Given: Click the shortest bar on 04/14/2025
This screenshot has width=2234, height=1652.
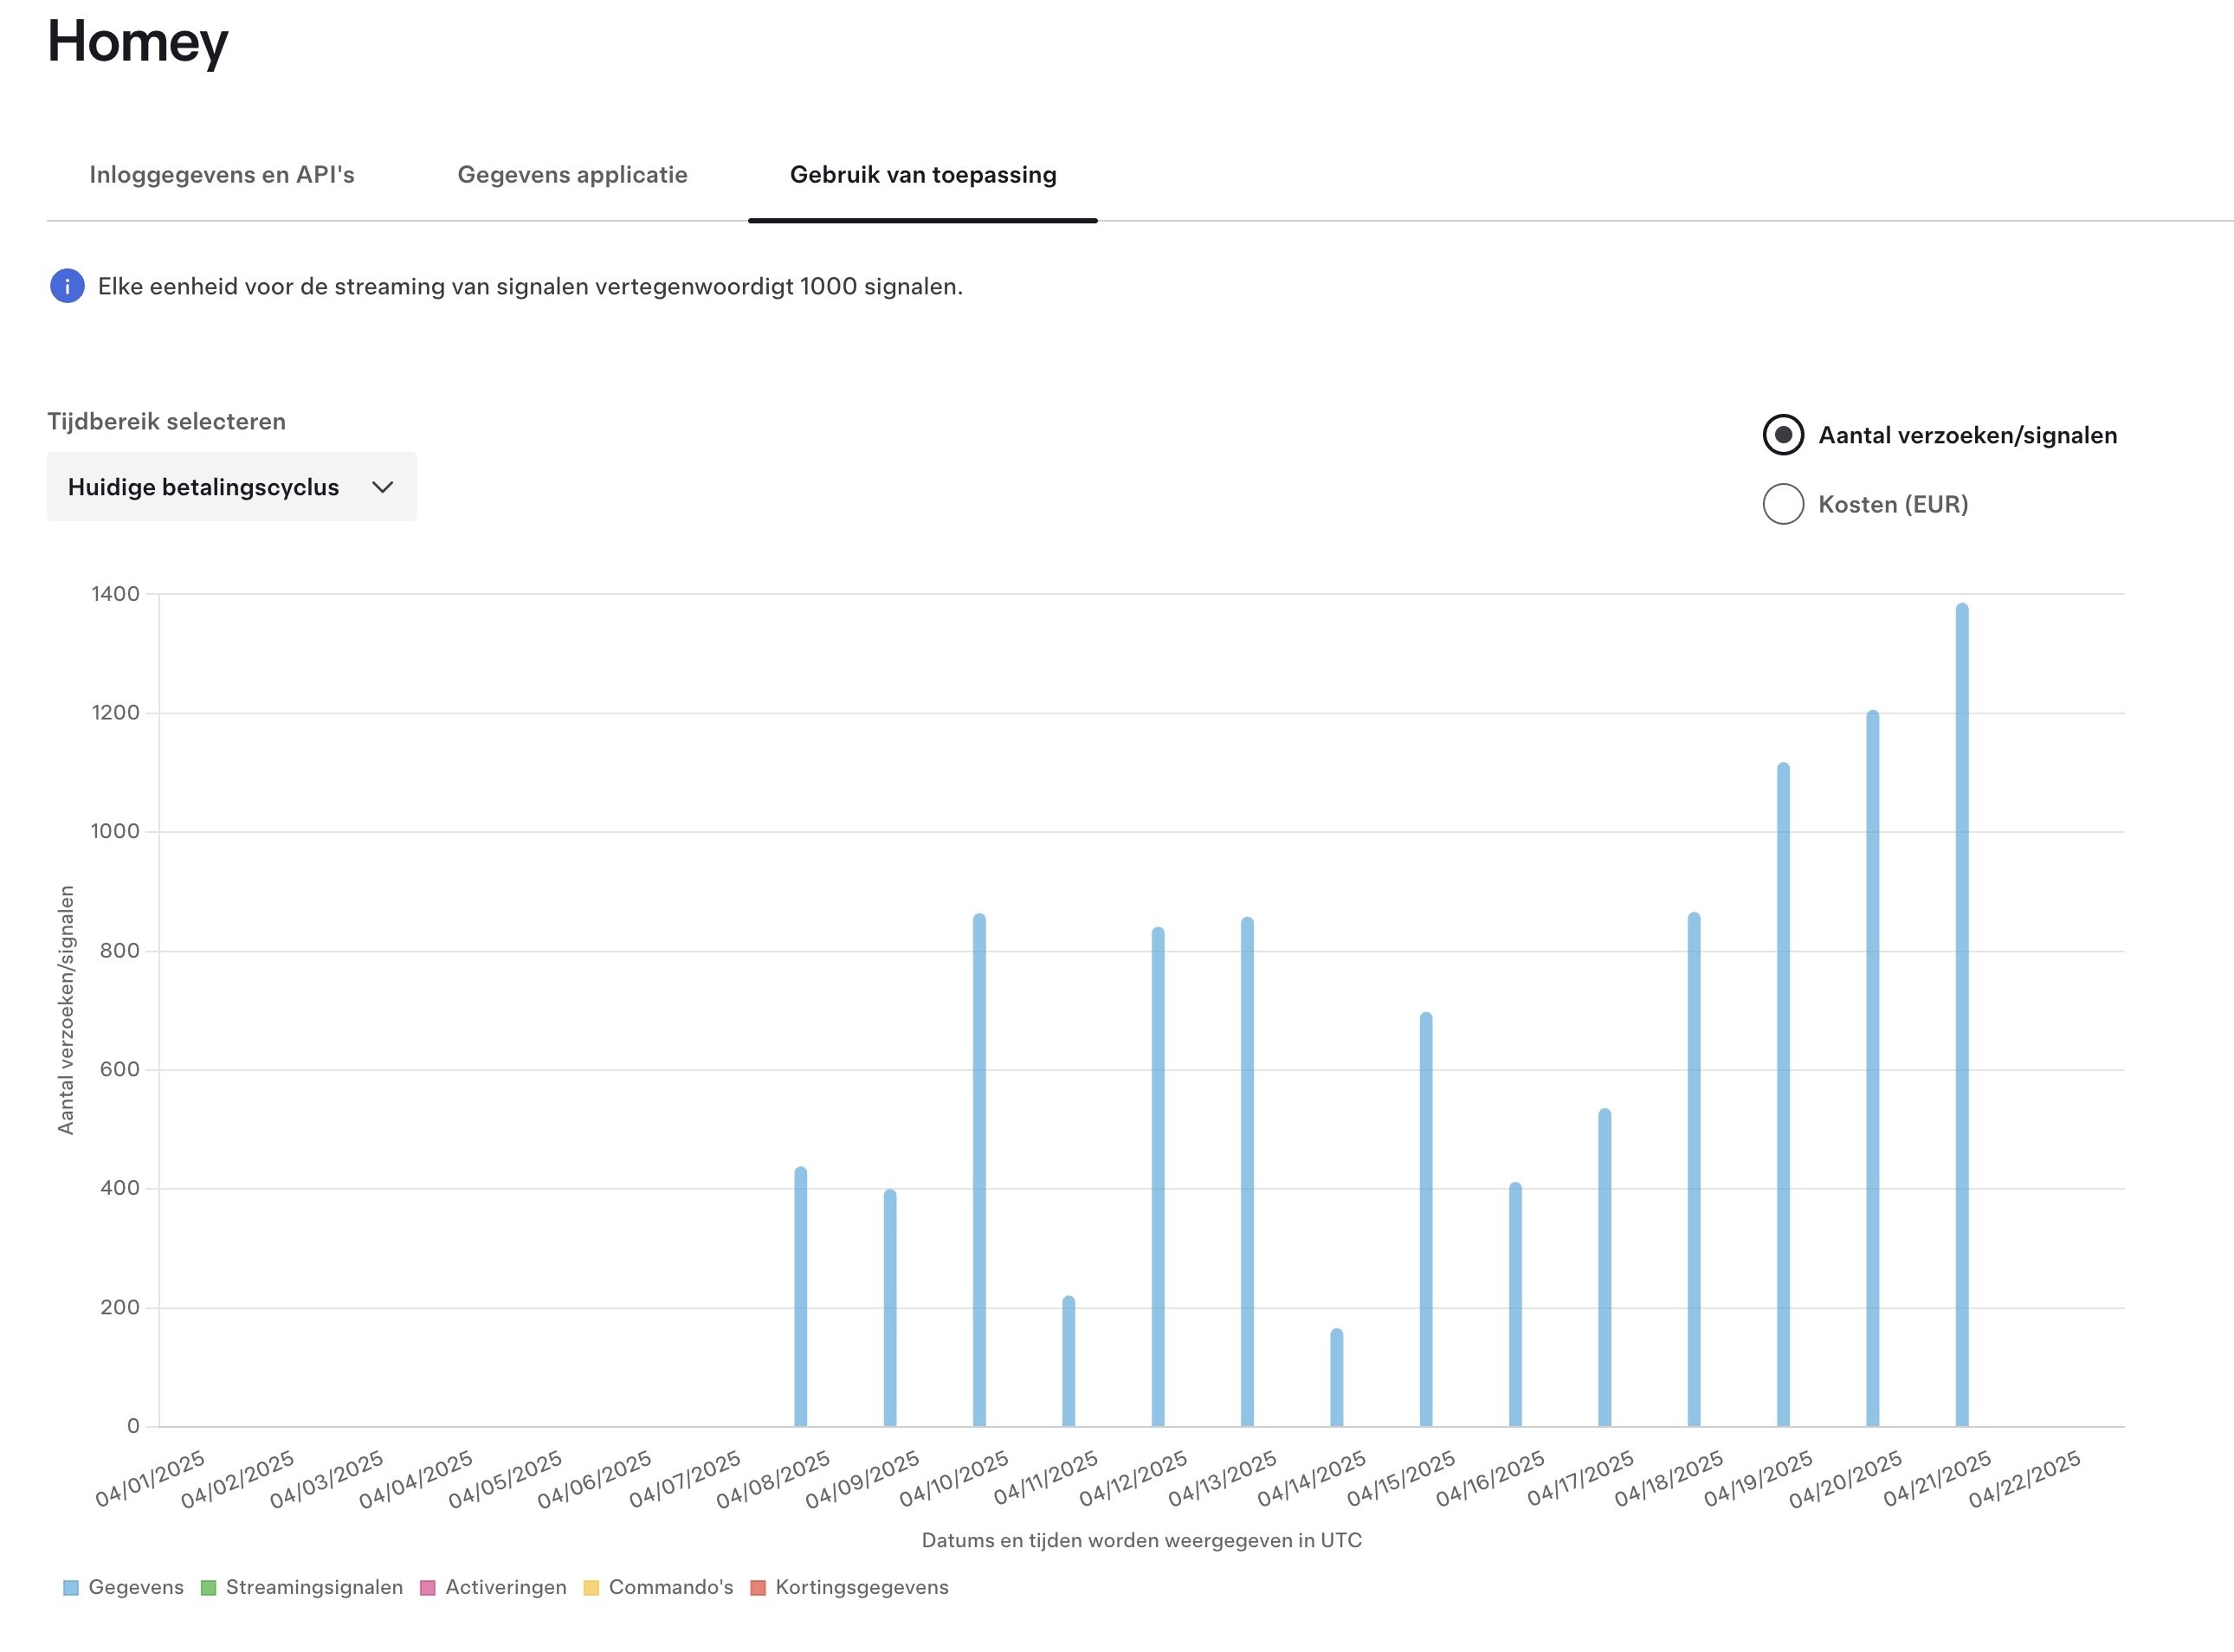Looking at the screenshot, I should click(1337, 1378).
